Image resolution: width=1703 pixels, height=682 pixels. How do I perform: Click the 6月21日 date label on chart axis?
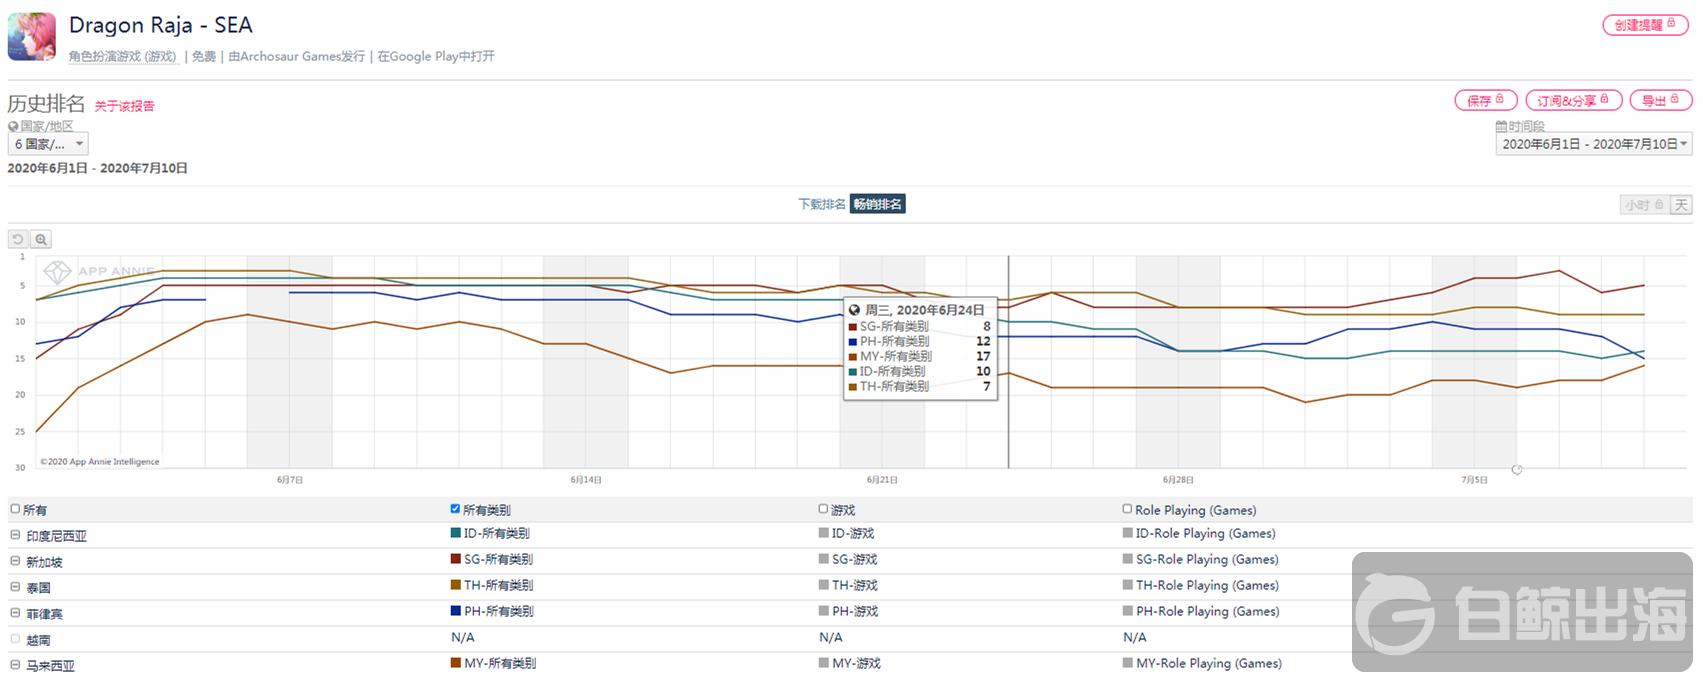coord(882,480)
